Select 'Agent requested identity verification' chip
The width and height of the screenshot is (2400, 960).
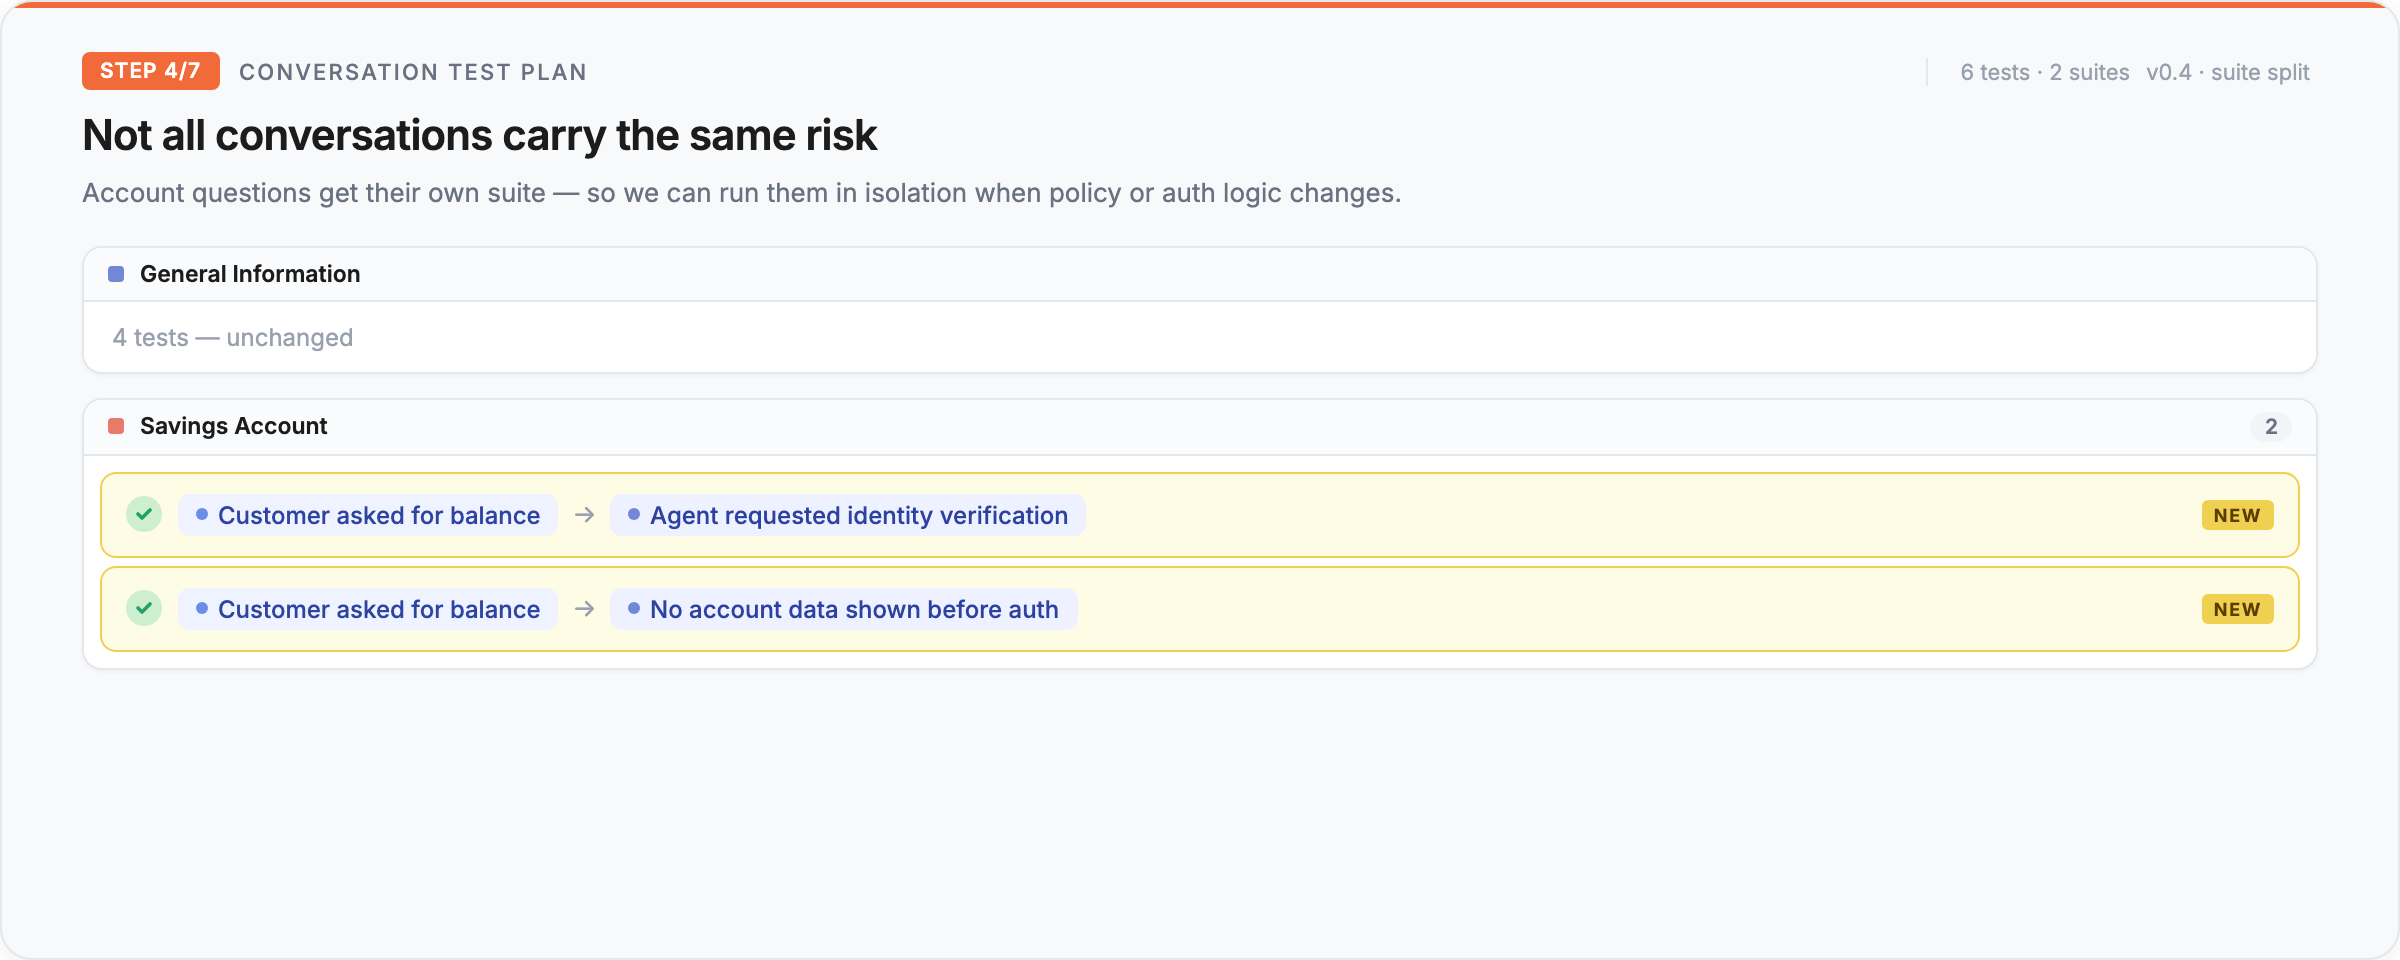[847, 515]
